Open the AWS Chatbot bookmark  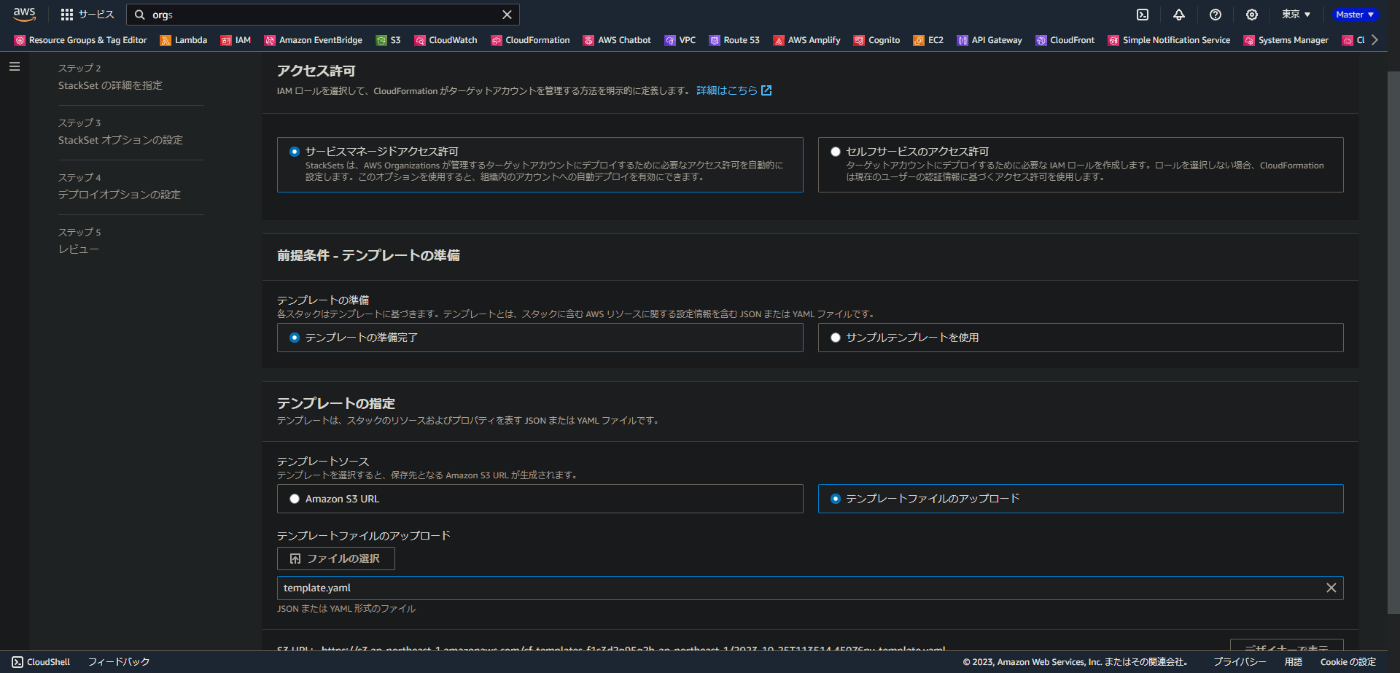point(616,40)
